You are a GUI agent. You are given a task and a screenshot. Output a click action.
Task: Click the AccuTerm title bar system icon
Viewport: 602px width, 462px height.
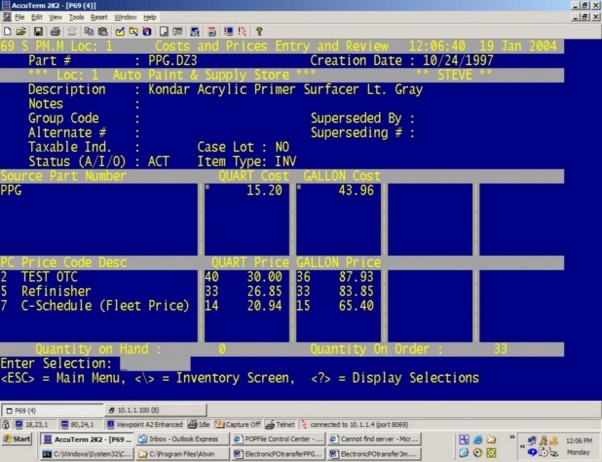click(x=6, y=5)
